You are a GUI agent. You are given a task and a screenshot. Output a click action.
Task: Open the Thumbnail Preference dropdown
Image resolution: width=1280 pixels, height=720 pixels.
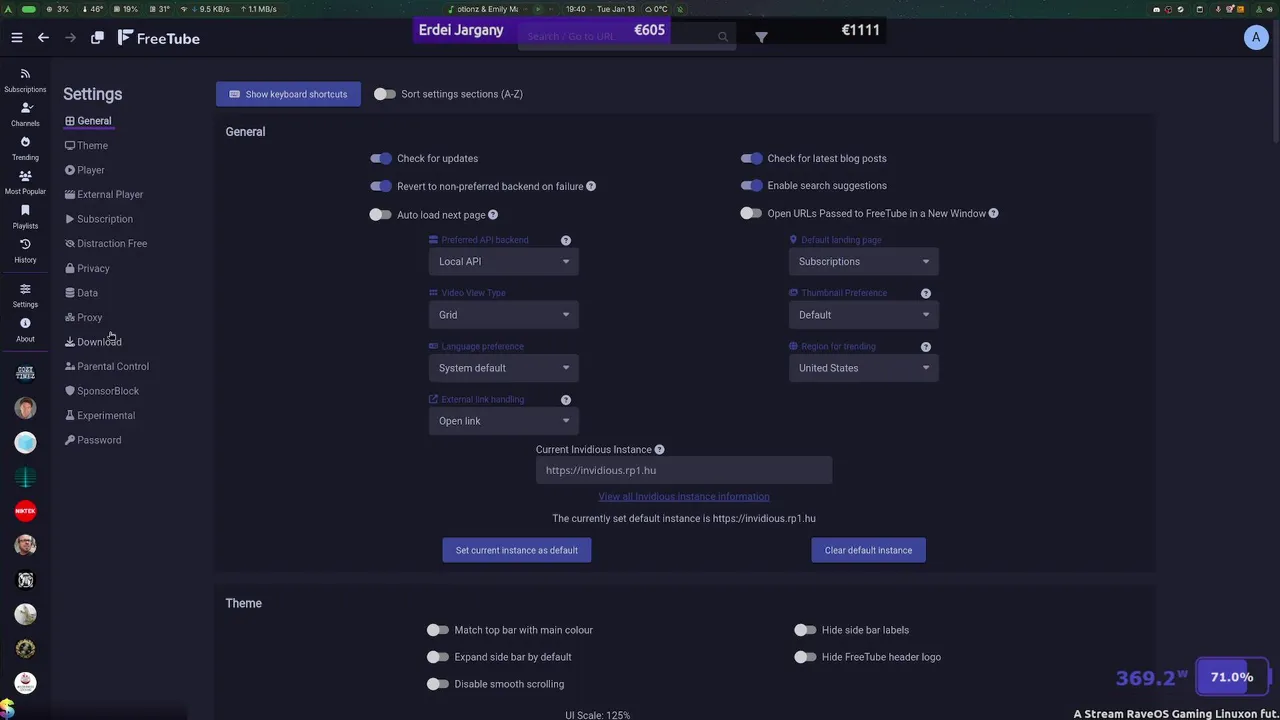point(864,315)
